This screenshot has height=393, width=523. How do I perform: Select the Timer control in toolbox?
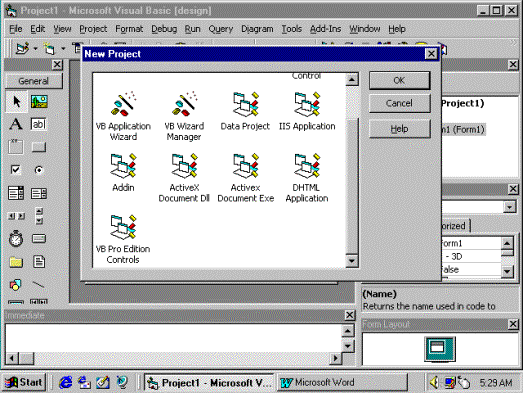point(16,239)
